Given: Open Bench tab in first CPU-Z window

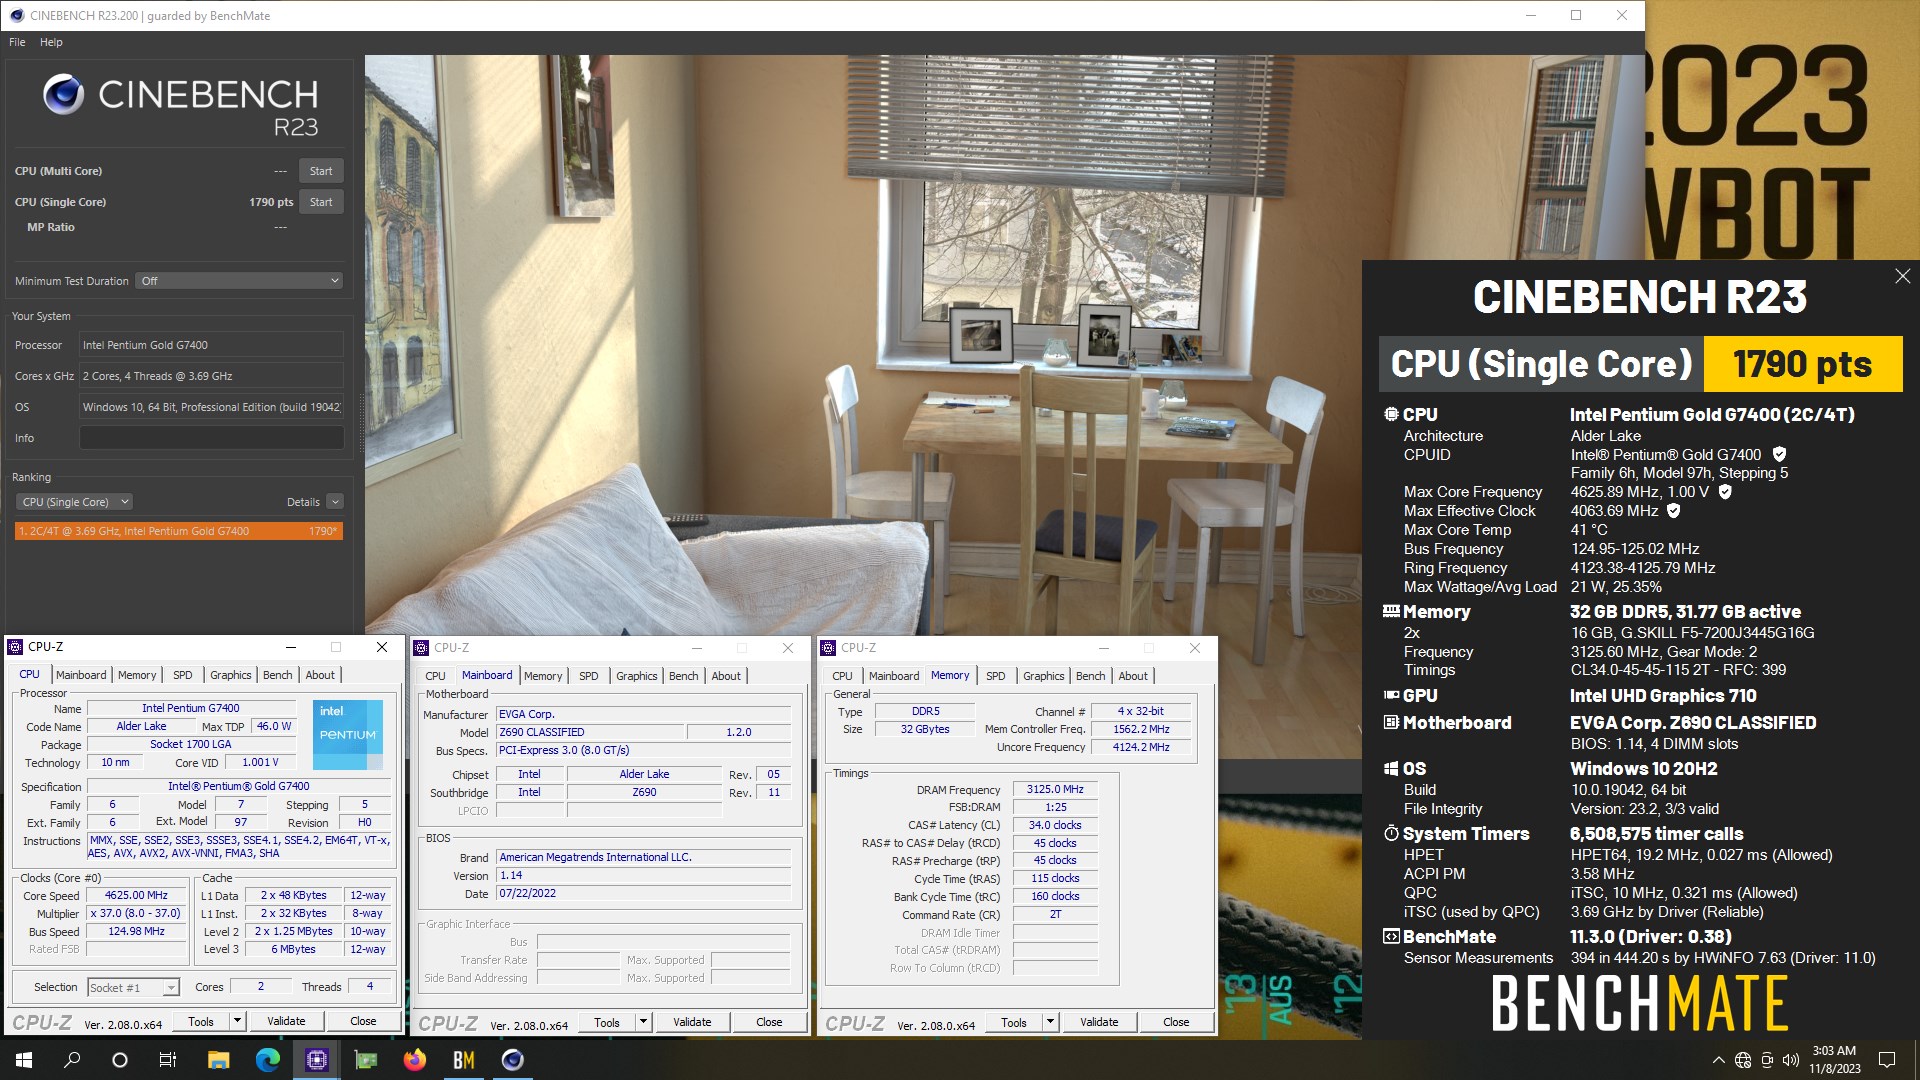Looking at the screenshot, I should (x=278, y=675).
